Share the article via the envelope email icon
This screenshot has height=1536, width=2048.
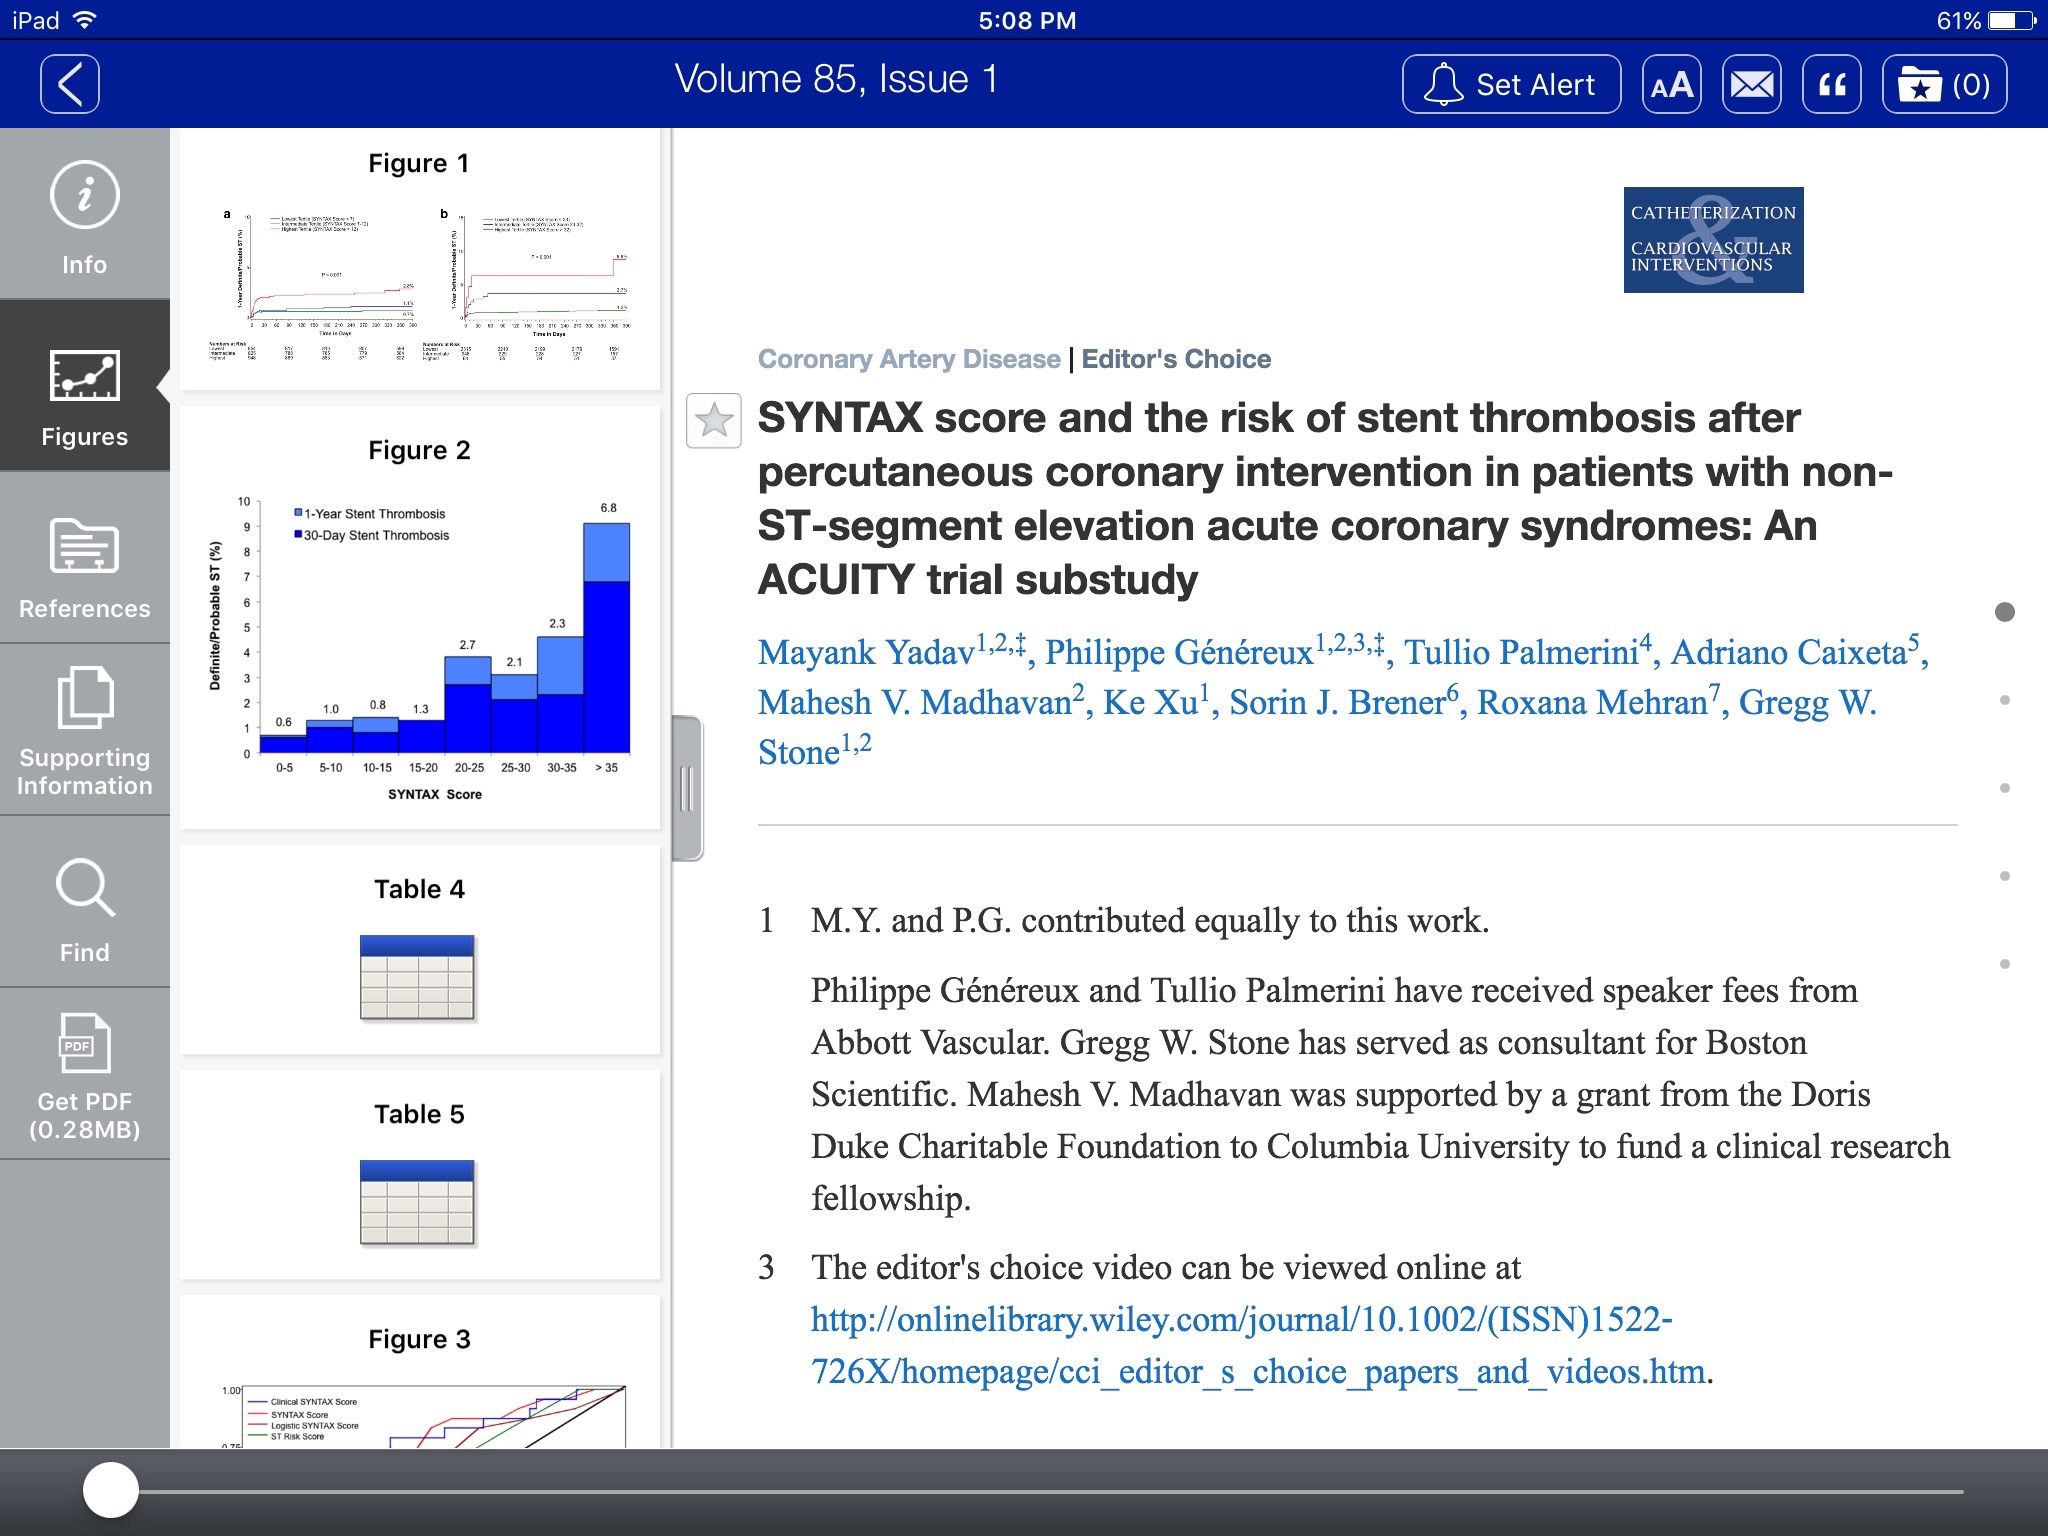[1751, 84]
